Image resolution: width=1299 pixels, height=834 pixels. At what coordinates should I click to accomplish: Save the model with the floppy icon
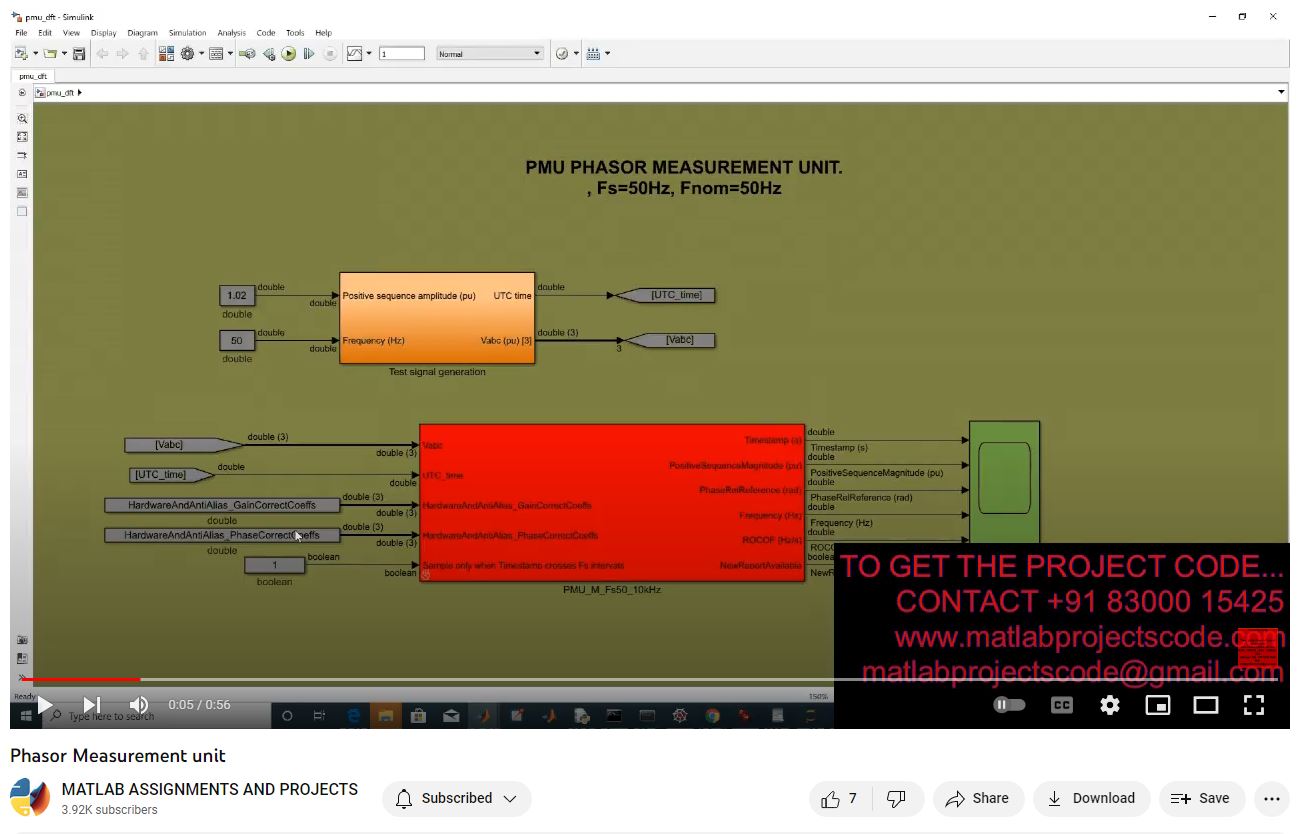point(79,54)
